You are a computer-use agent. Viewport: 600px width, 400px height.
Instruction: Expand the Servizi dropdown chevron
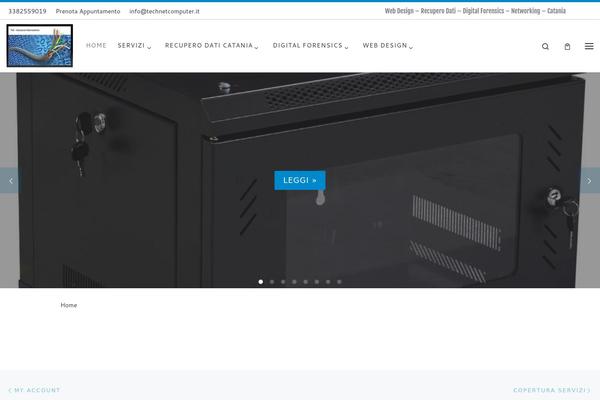149,47
